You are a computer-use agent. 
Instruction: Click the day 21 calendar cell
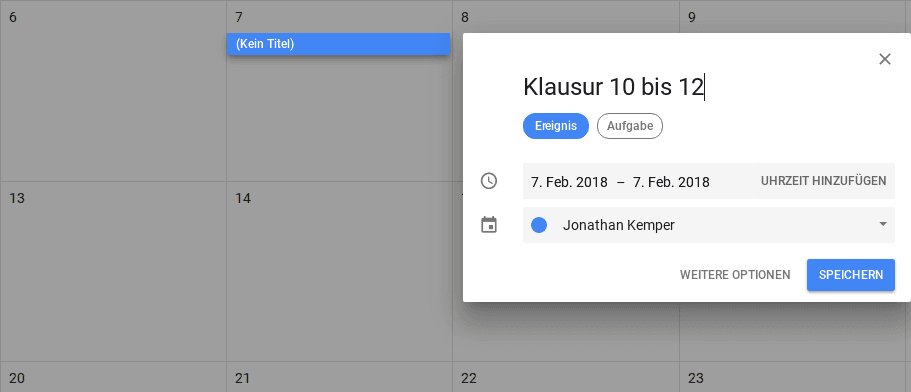[x=339, y=377]
